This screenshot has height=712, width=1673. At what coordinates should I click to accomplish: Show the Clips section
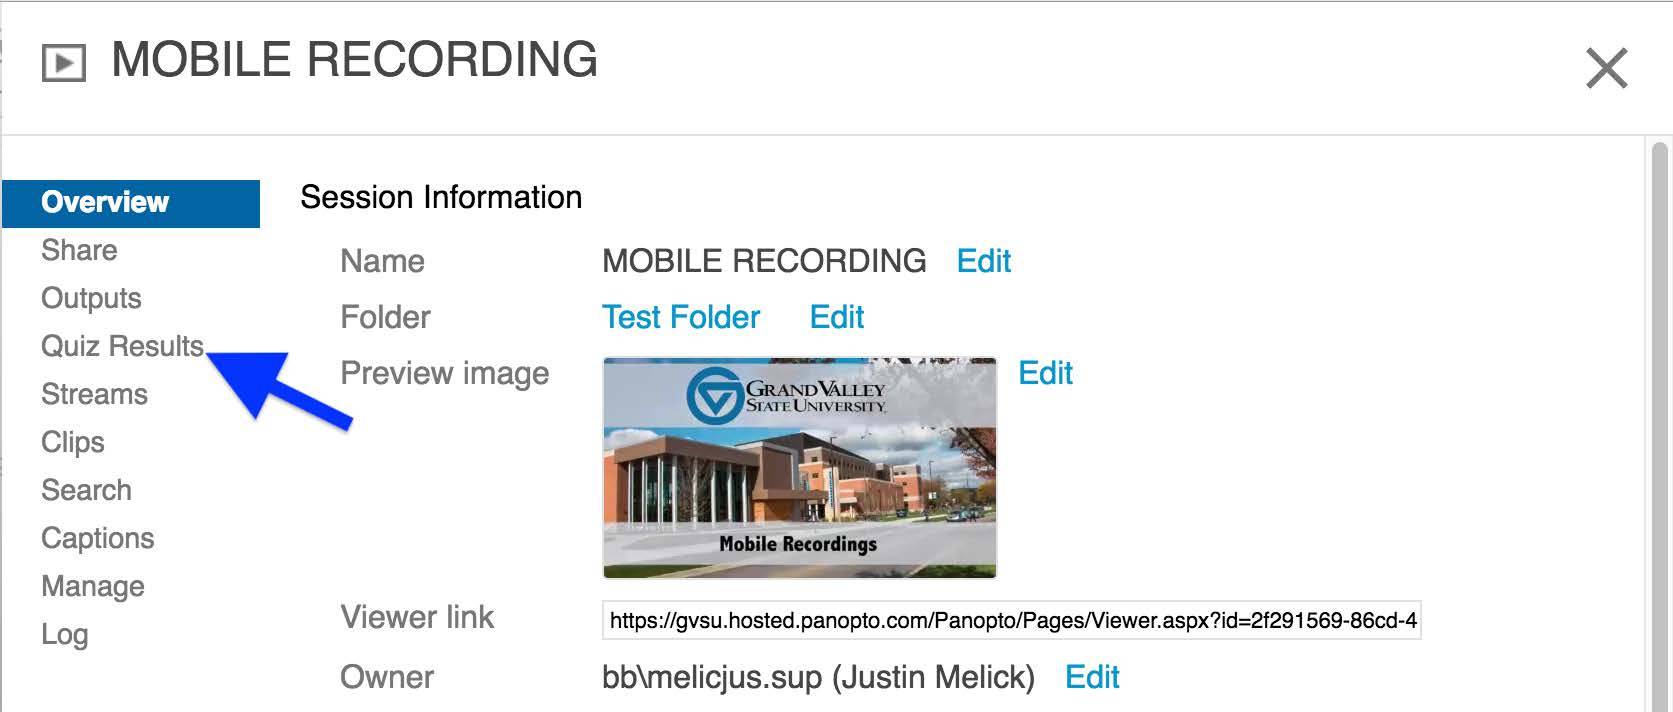(73, 442)
